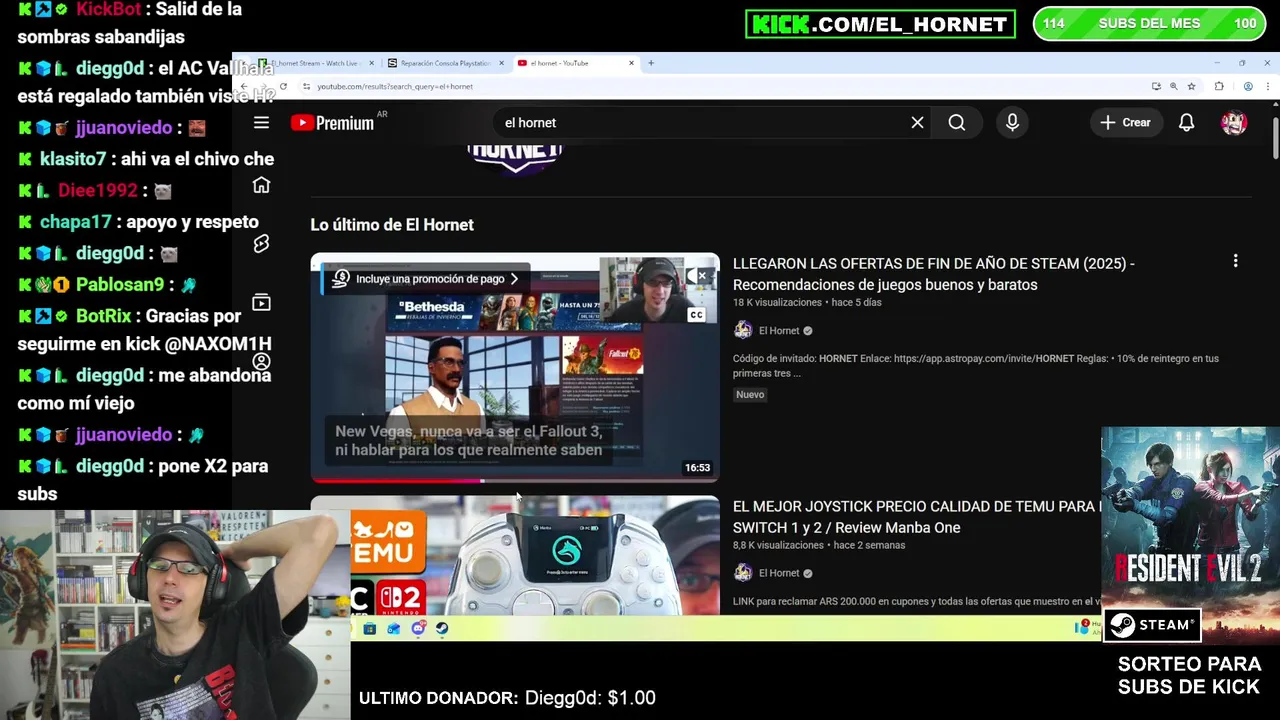Click the Crear button

tap(1126, 123)
